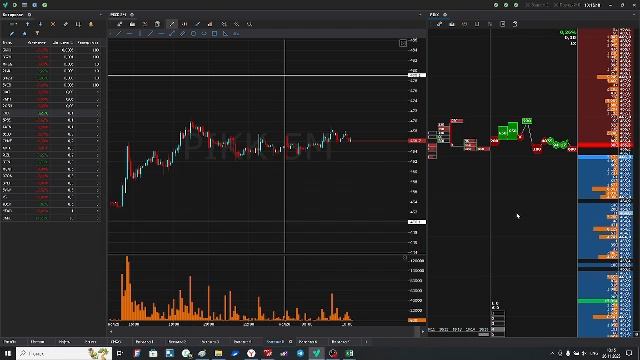This screenshot has width=640, height=360.
Task: Select the candlestick chart type icon
Action: (x=184, y=24)
